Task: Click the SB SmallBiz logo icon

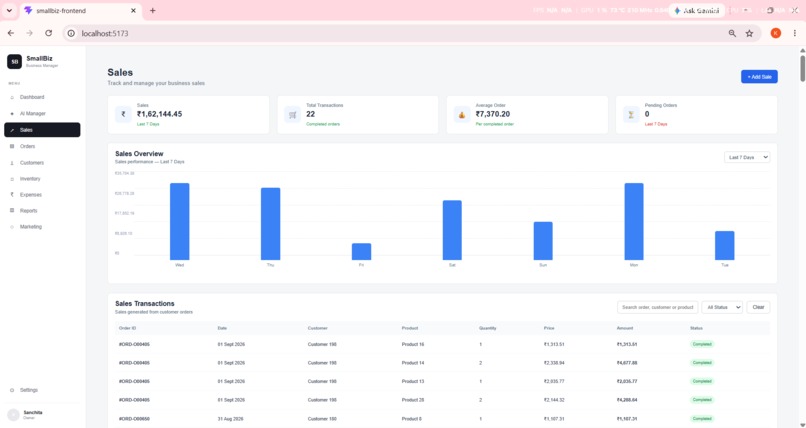Action: [14, 62]
